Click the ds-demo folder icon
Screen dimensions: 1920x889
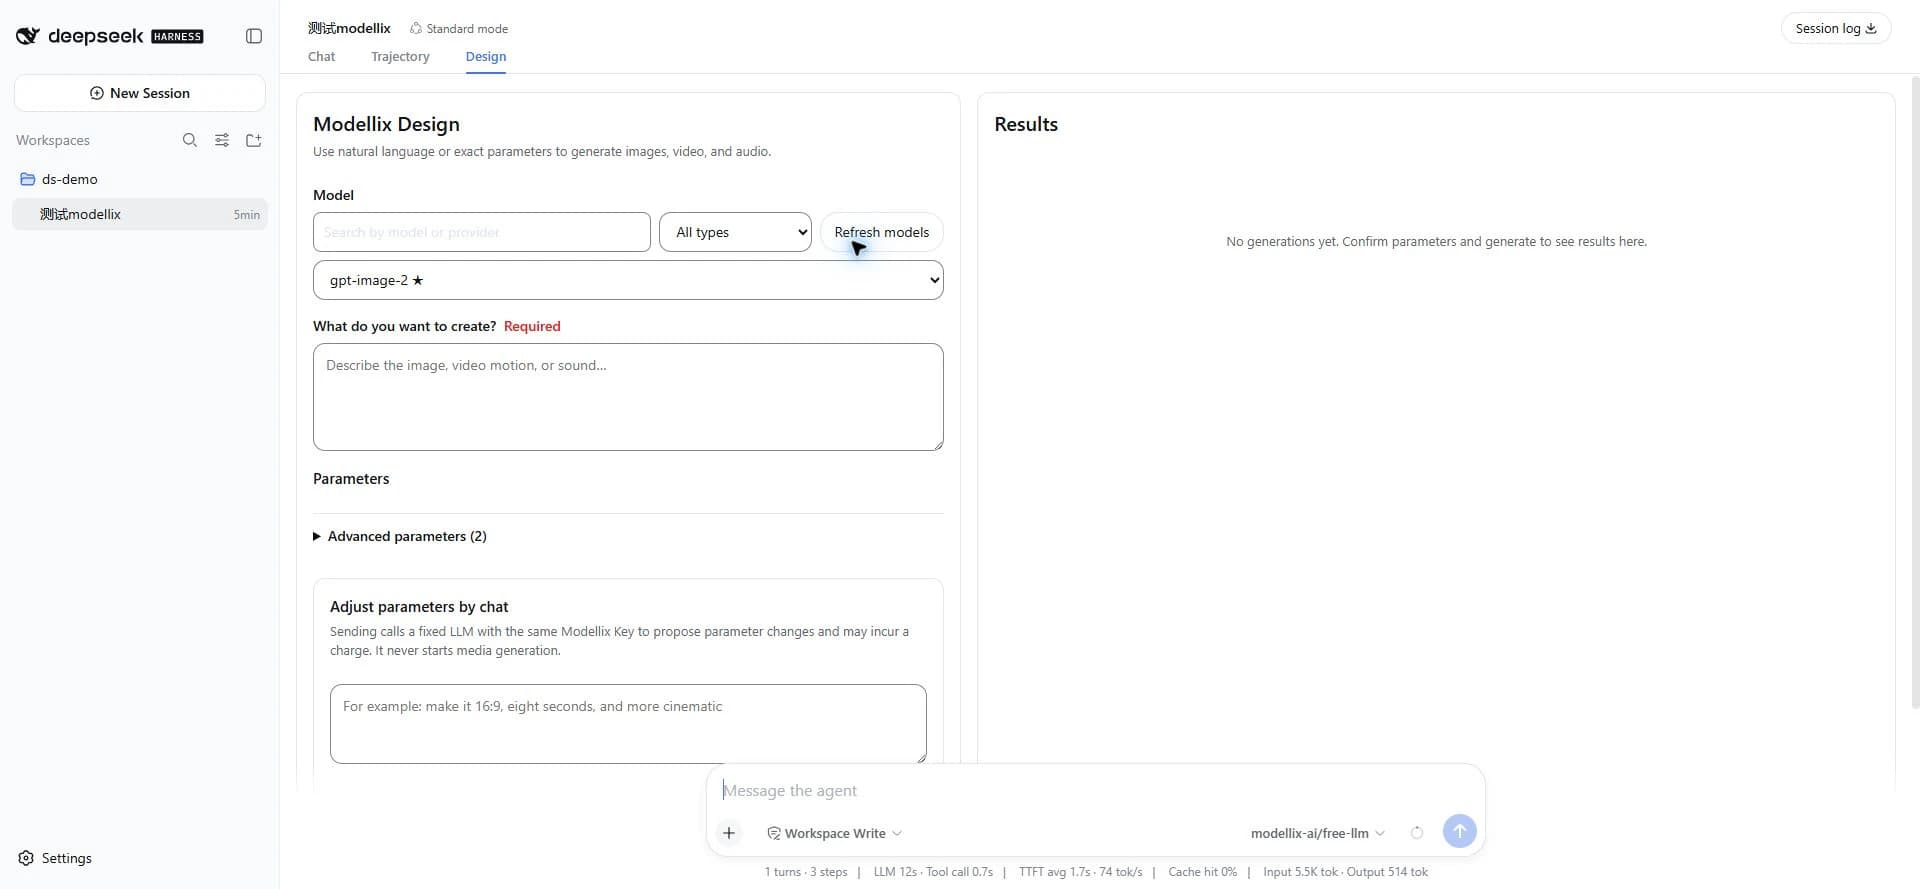point(28,179)
